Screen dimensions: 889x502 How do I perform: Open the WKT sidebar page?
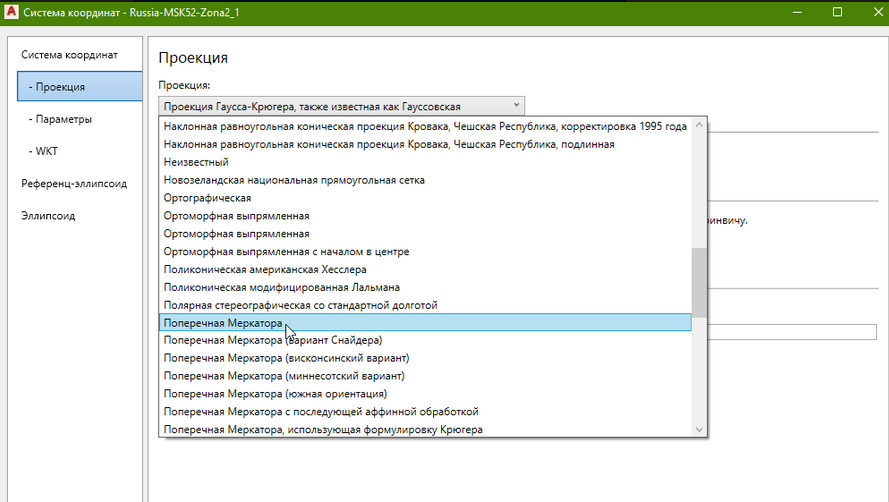coord(46,151)
